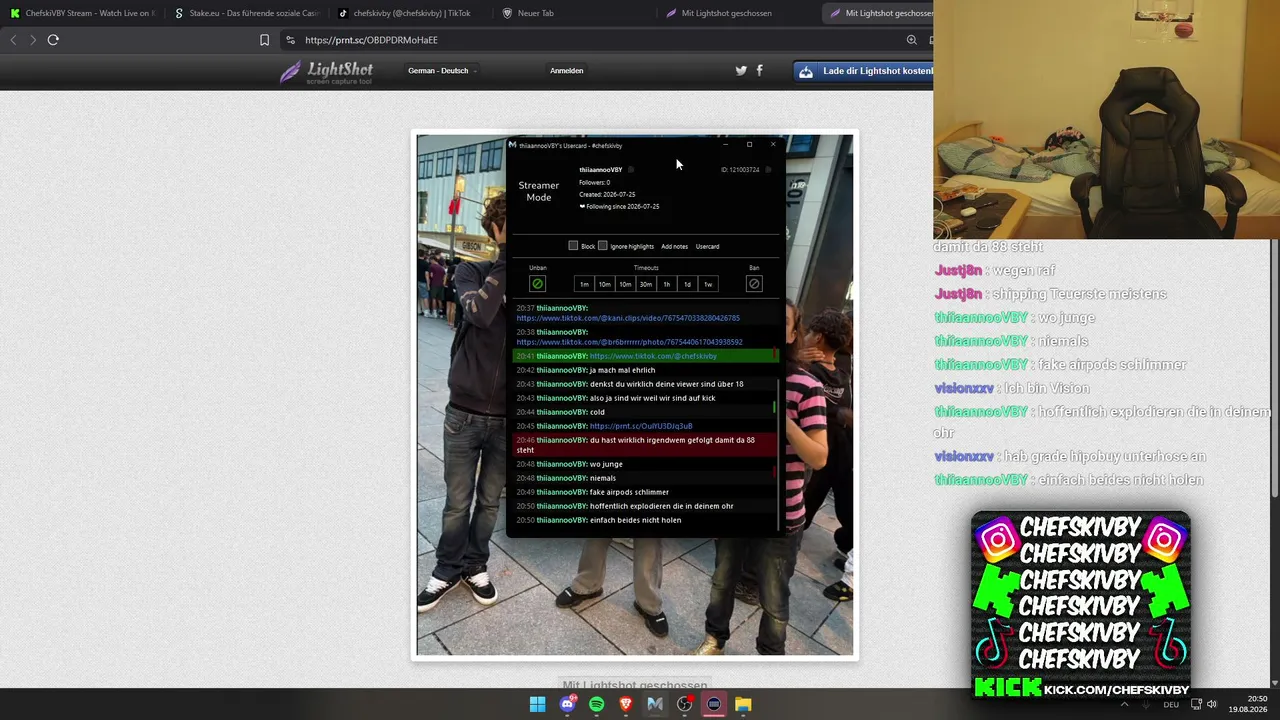Screen dimensions: 1280x720
Task: Open OBS Studio from the taskbar
Action: pos(685,704)
